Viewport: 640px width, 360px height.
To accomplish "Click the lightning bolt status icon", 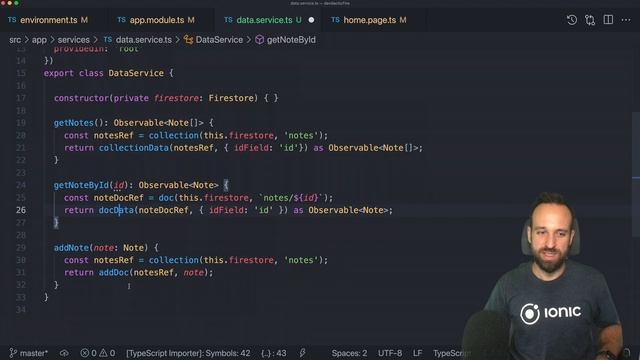I will point(302,353).
